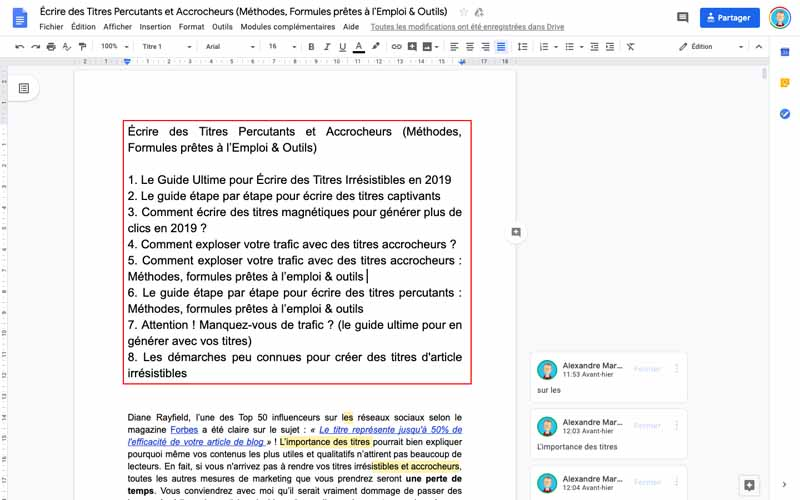The width and height of the screenshot is (800, 500).
Task: Open the Google account avatar
Action: click(780, 18)
